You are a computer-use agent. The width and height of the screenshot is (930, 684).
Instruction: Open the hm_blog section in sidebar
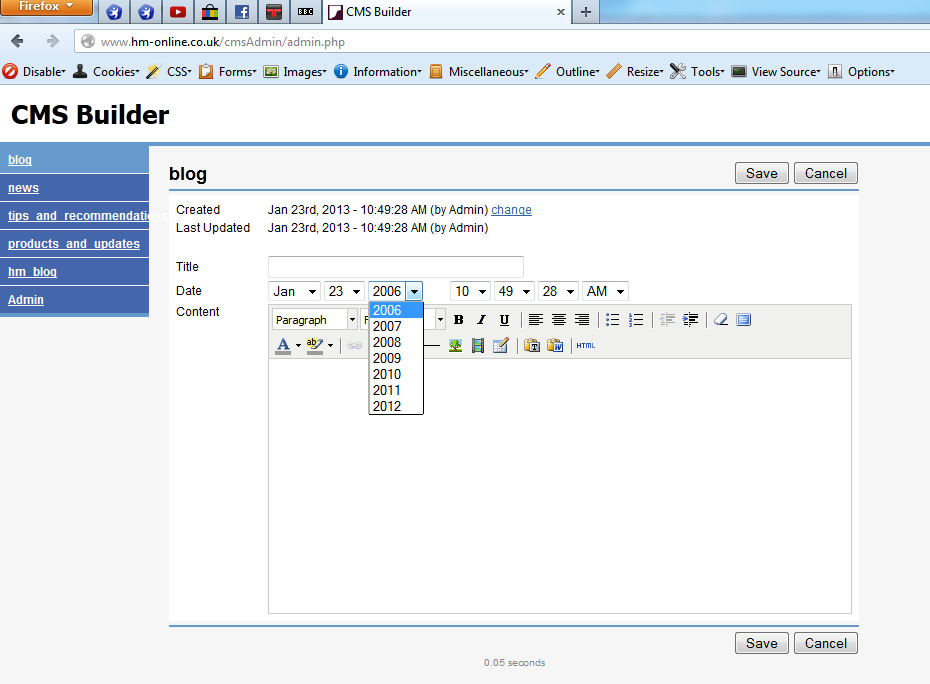pyautogui.click(x=32, y=272)
